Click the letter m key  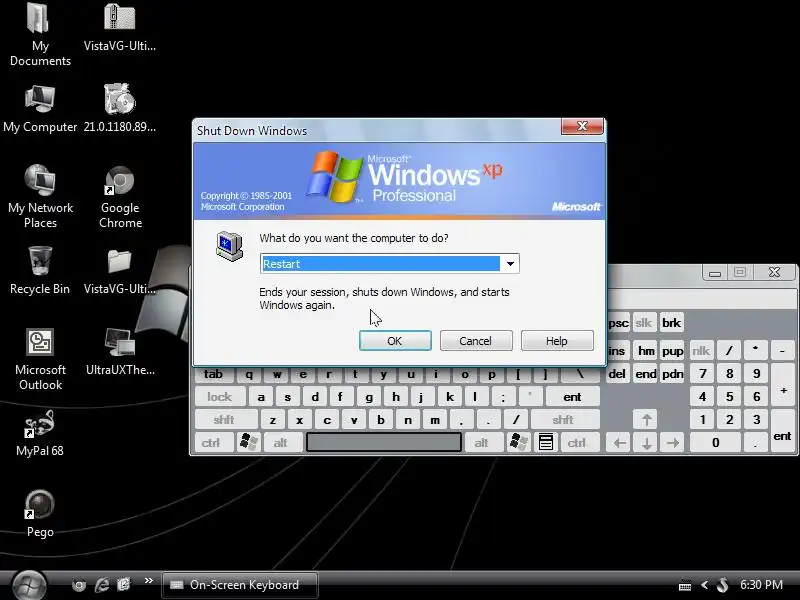pos(435,420)
